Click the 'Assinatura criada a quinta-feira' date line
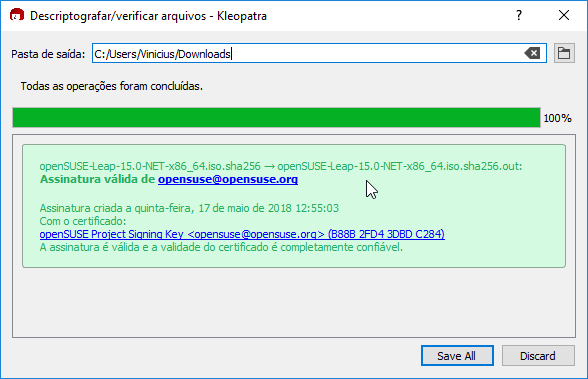This screenshot has width=588, height=379. click(x=189, y=208)
